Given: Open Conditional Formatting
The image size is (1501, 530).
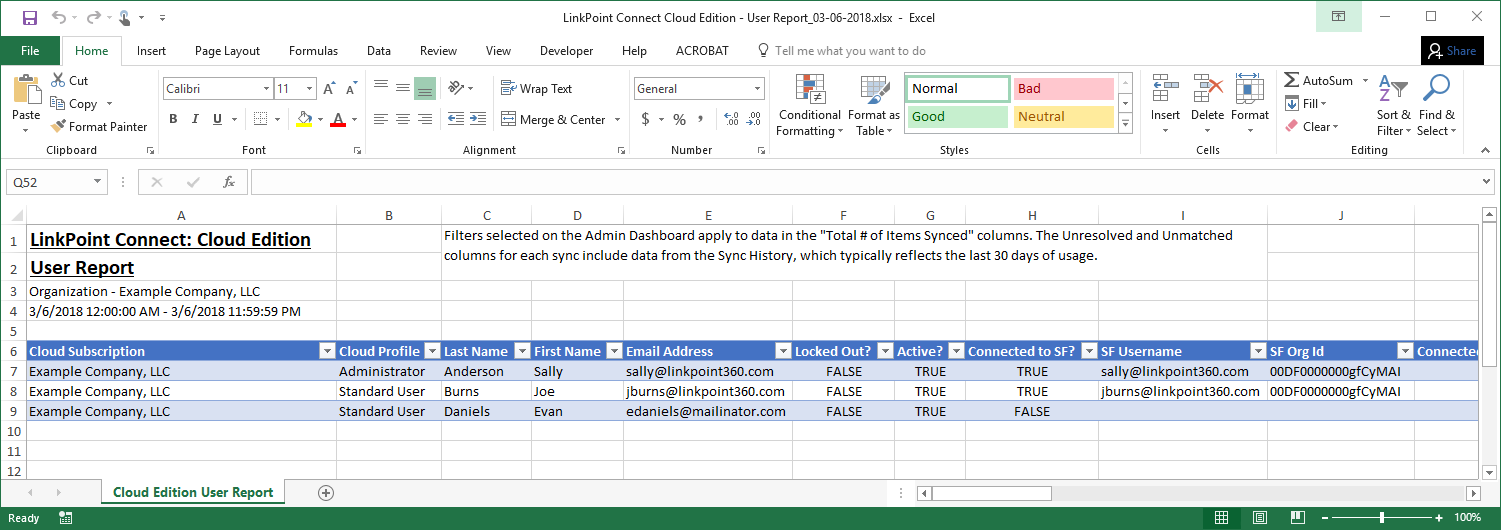Looking at the screenshot, I should point(810,105).
